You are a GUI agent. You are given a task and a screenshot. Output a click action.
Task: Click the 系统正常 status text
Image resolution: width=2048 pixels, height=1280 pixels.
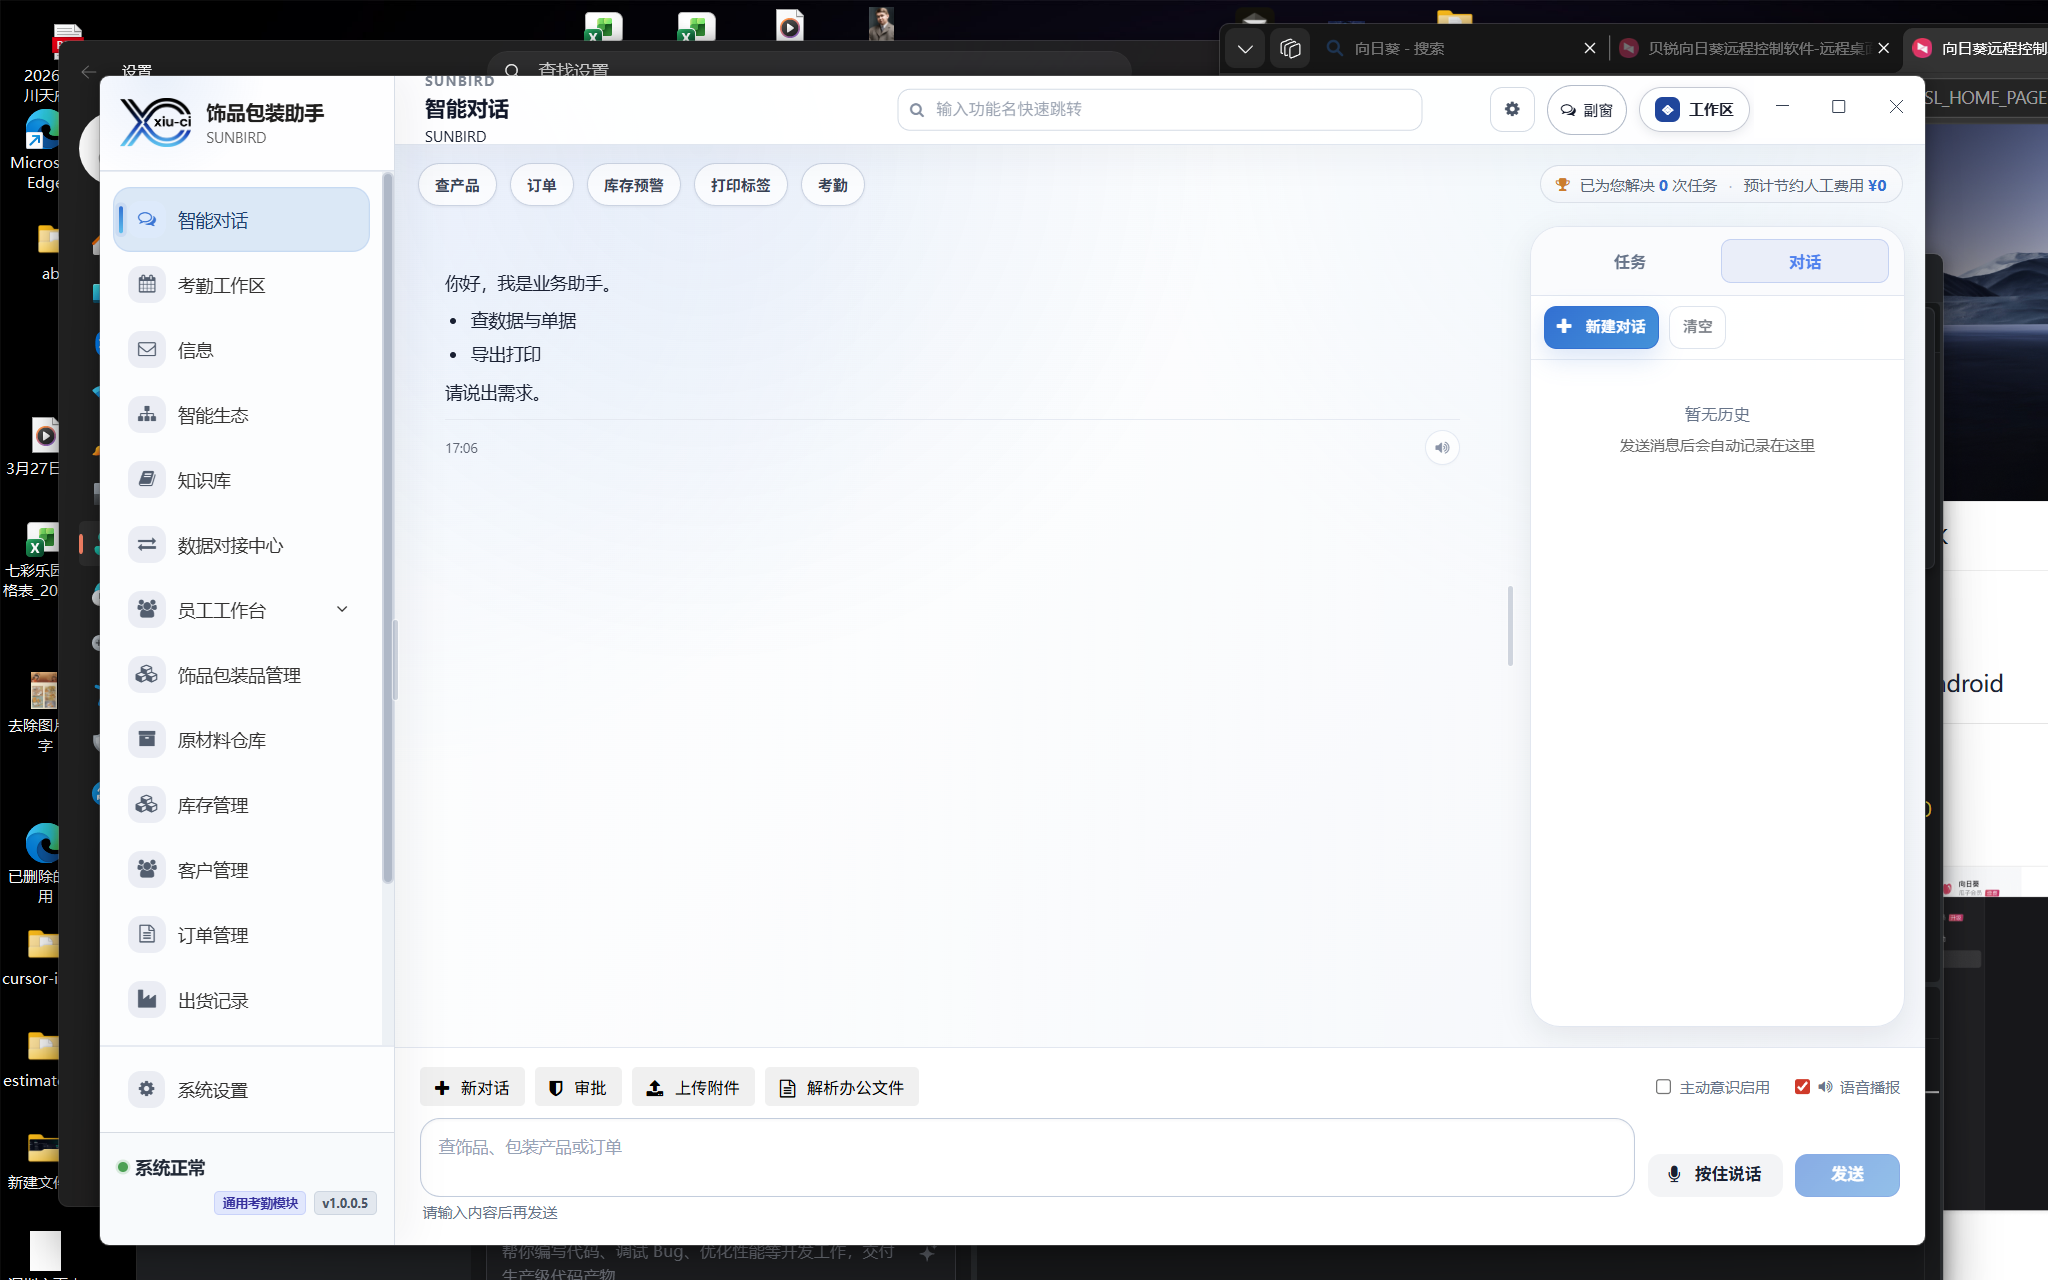coord(170,1167)
